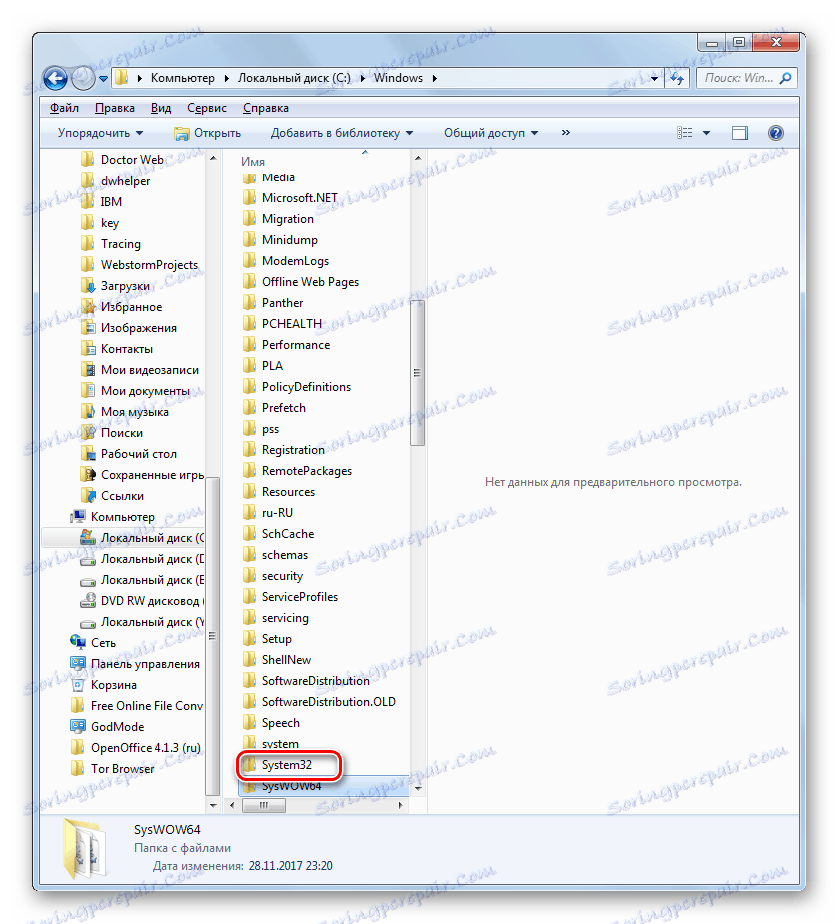Screen dimensions: 839x924
Task: Select the Сеть network icon
Action: [x=78, y=642]
